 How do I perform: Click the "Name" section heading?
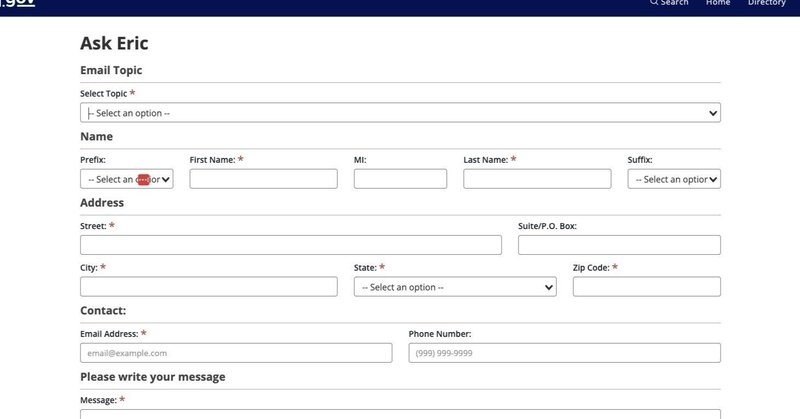point(96,137)
